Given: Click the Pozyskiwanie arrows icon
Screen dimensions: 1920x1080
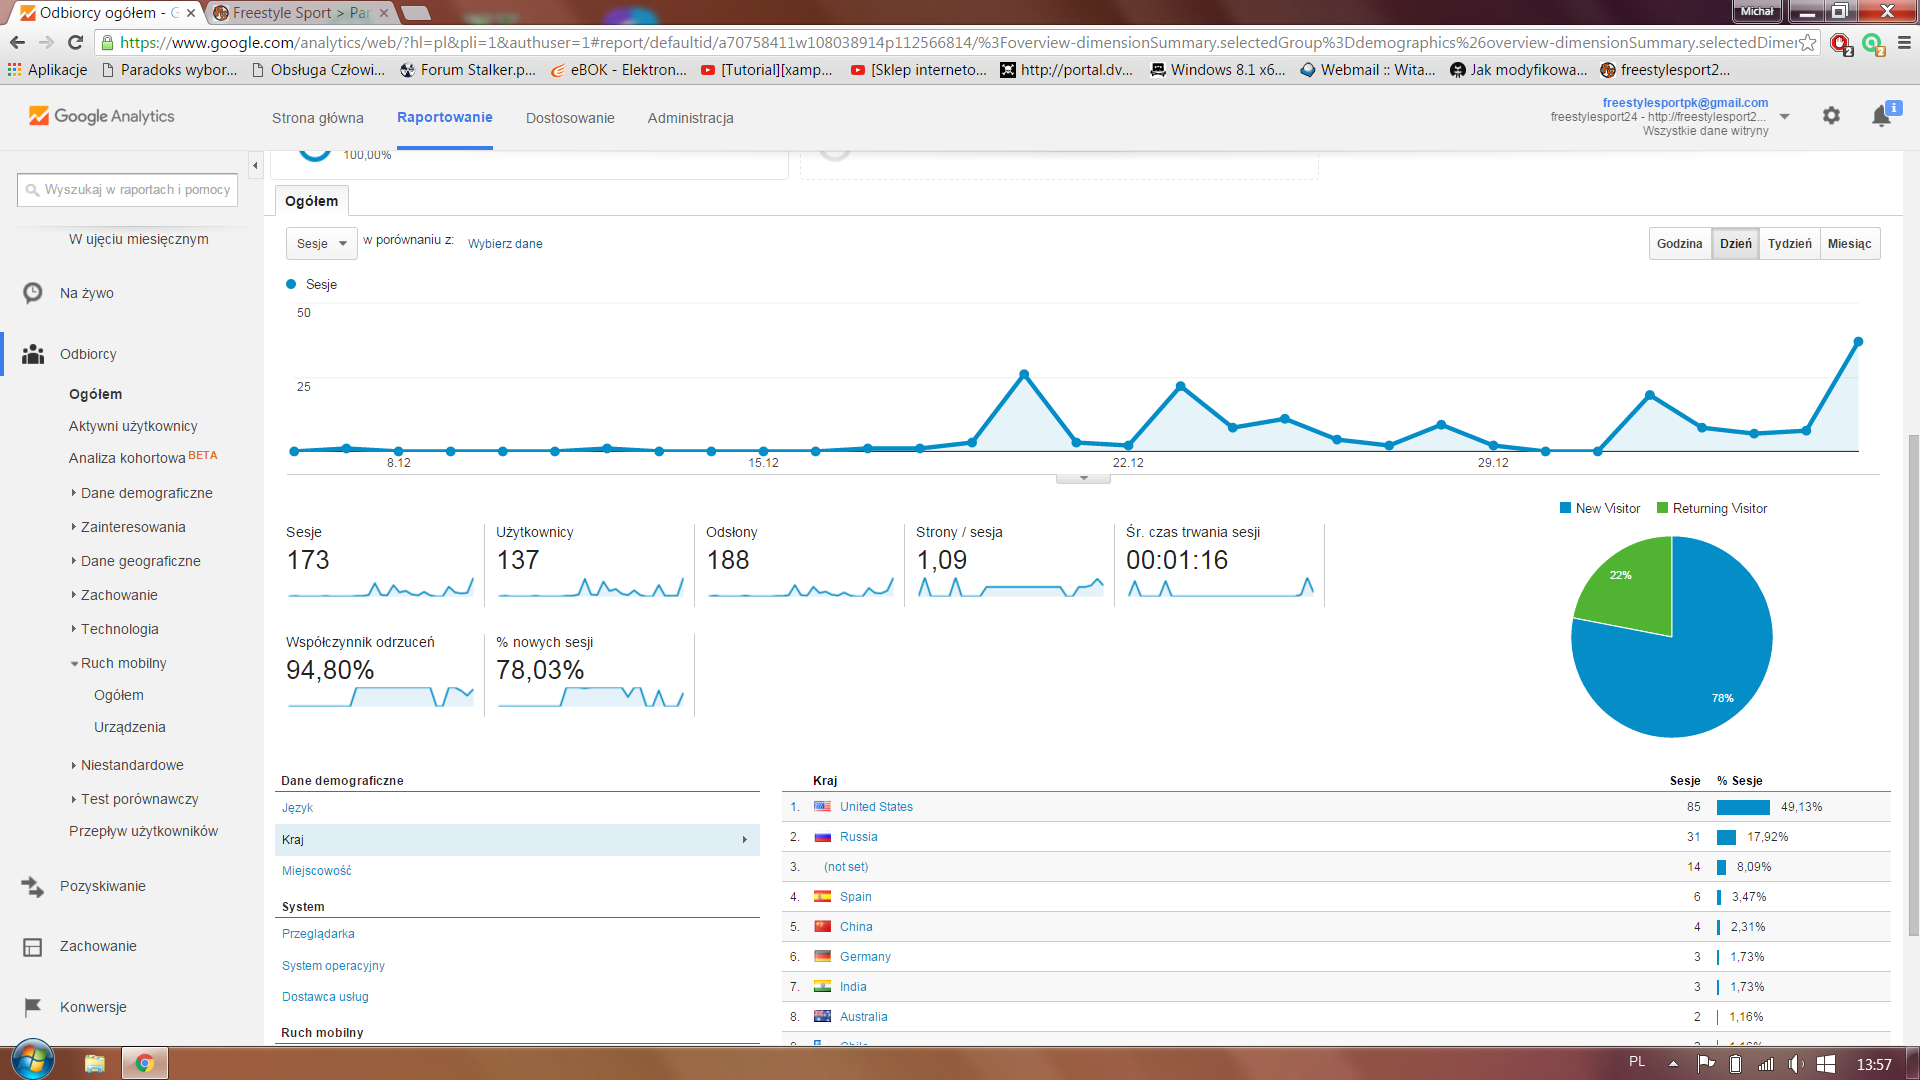Looking at the screenshot, I should point(33,887).
